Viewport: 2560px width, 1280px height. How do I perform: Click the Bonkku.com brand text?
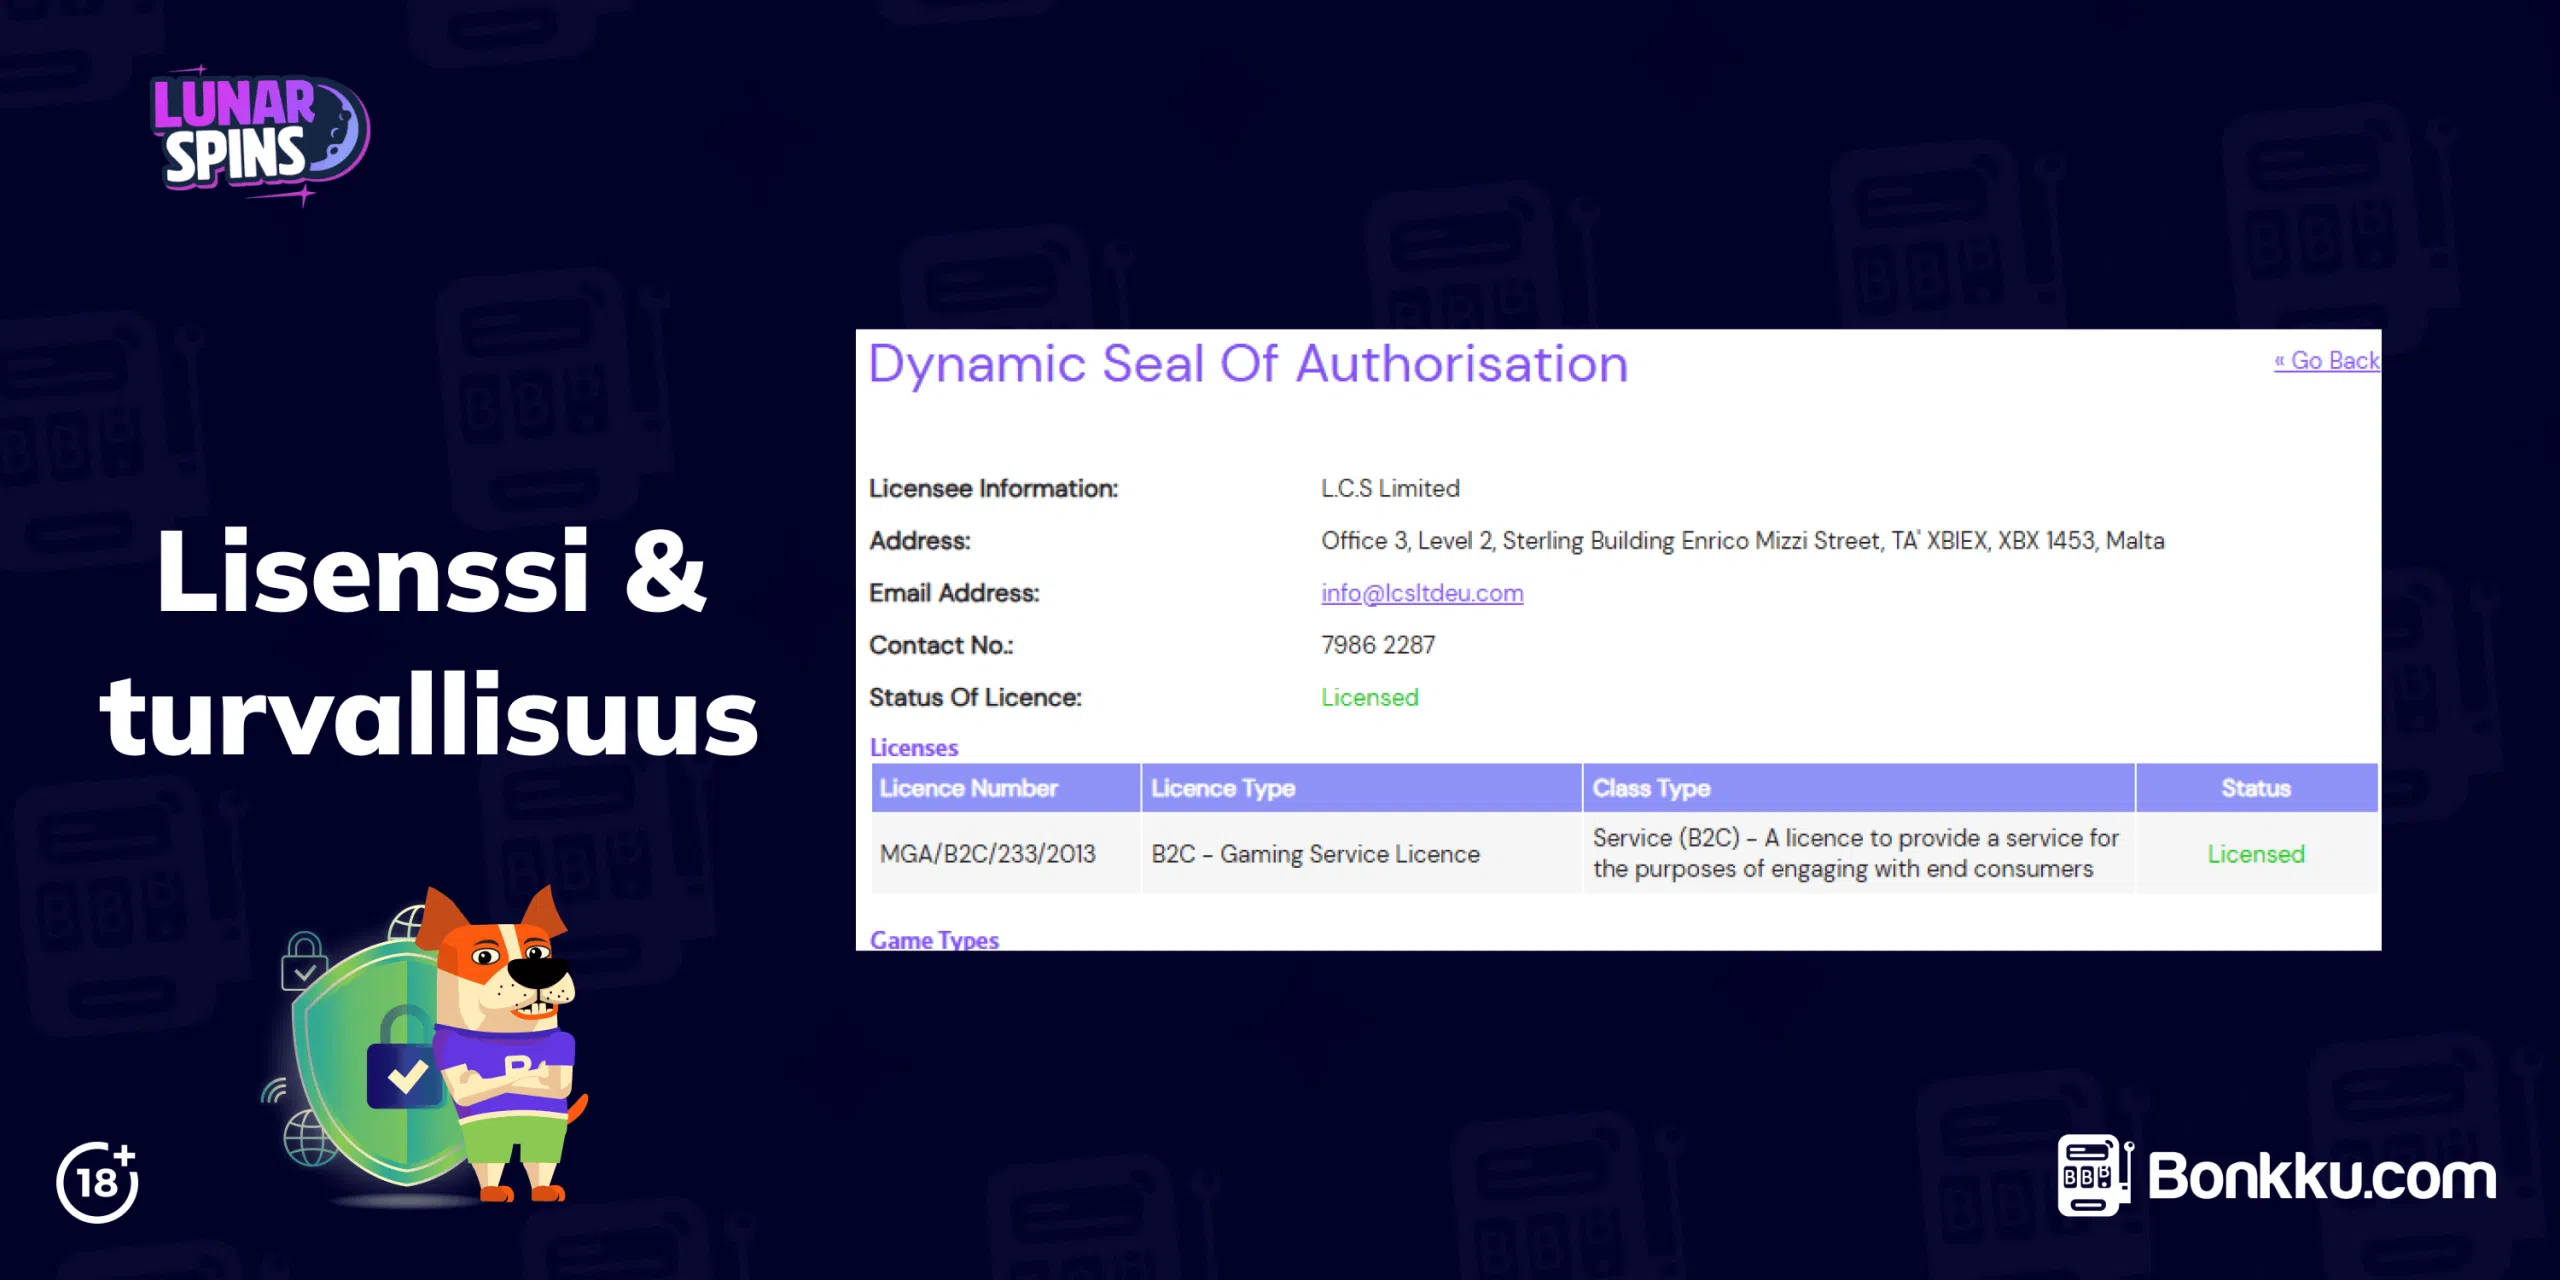[x=2322, y=1177]
